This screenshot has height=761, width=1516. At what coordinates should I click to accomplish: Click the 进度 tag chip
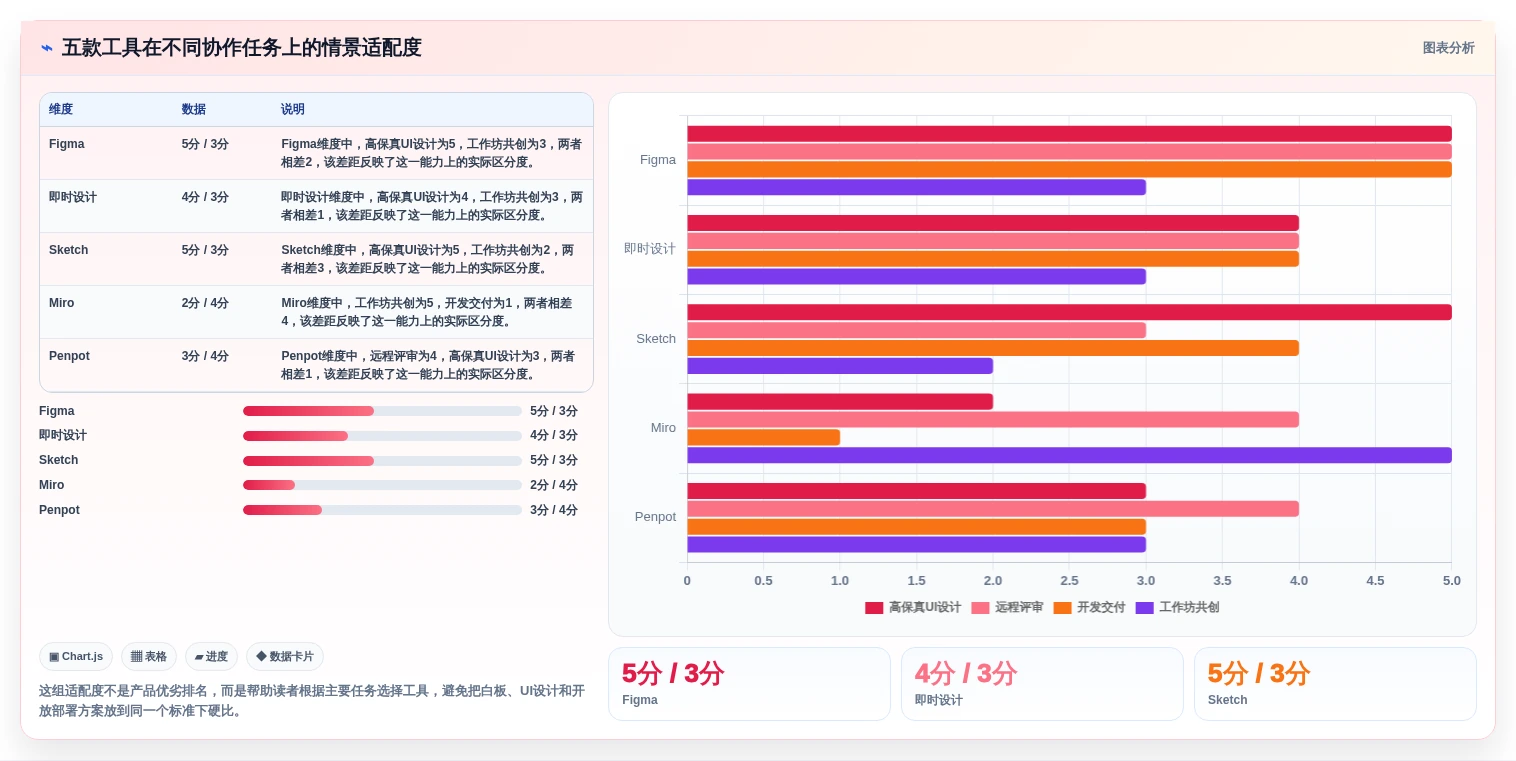pyautogui.click(x=211, y=656)
